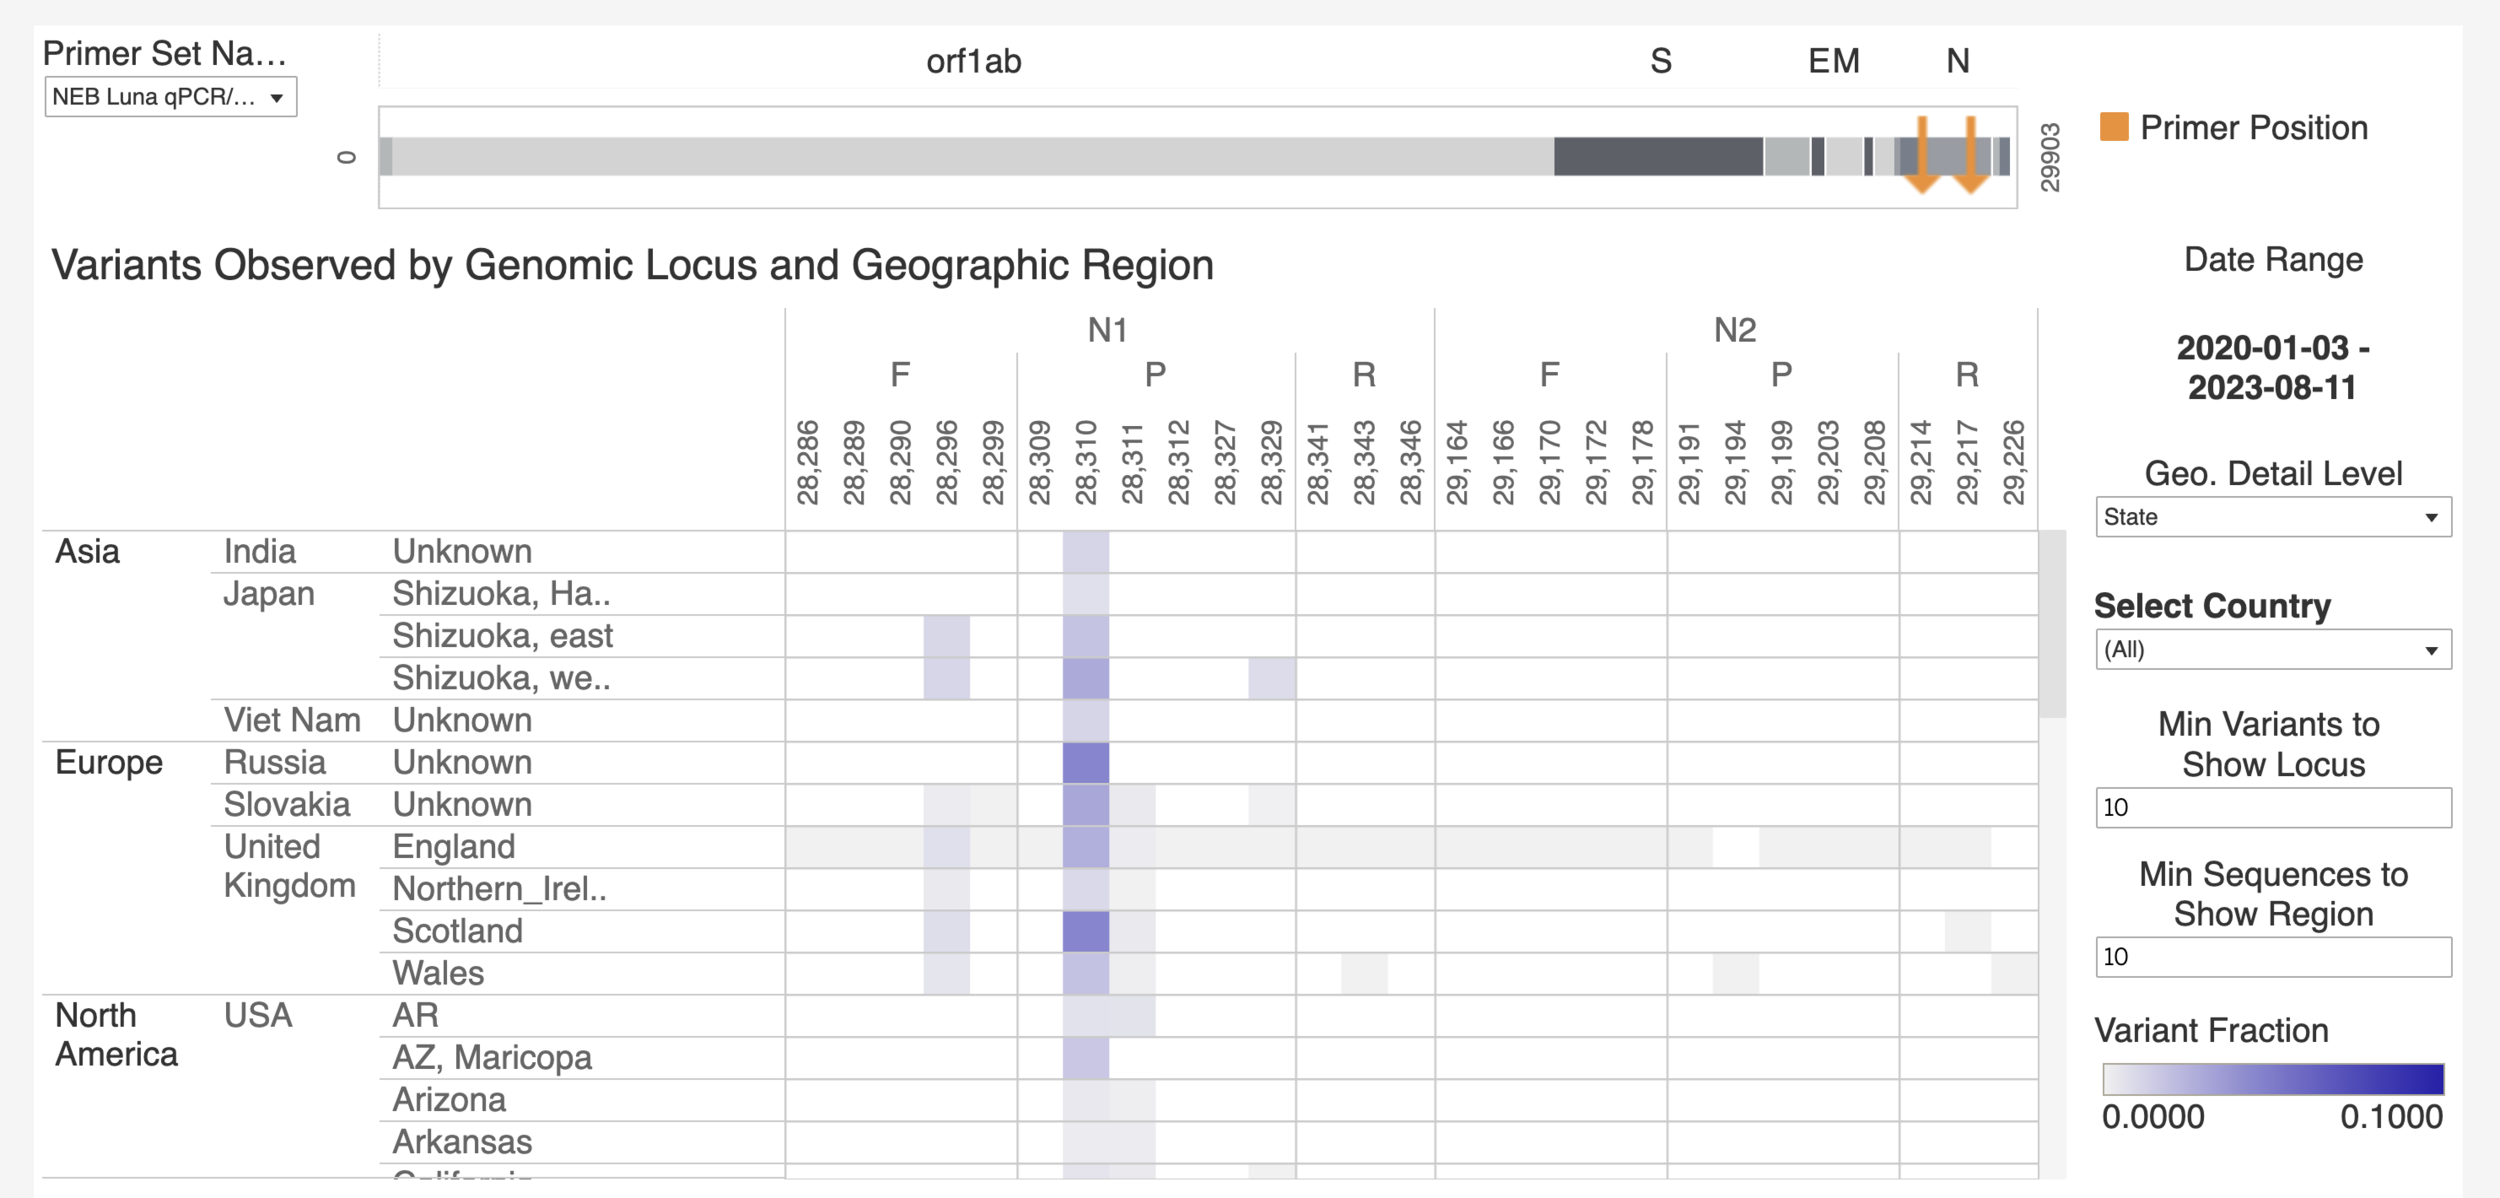Expand the Select Country (All) dropdown
The width and height of the screenshot is (2500, 1198).
point(2272,650)
